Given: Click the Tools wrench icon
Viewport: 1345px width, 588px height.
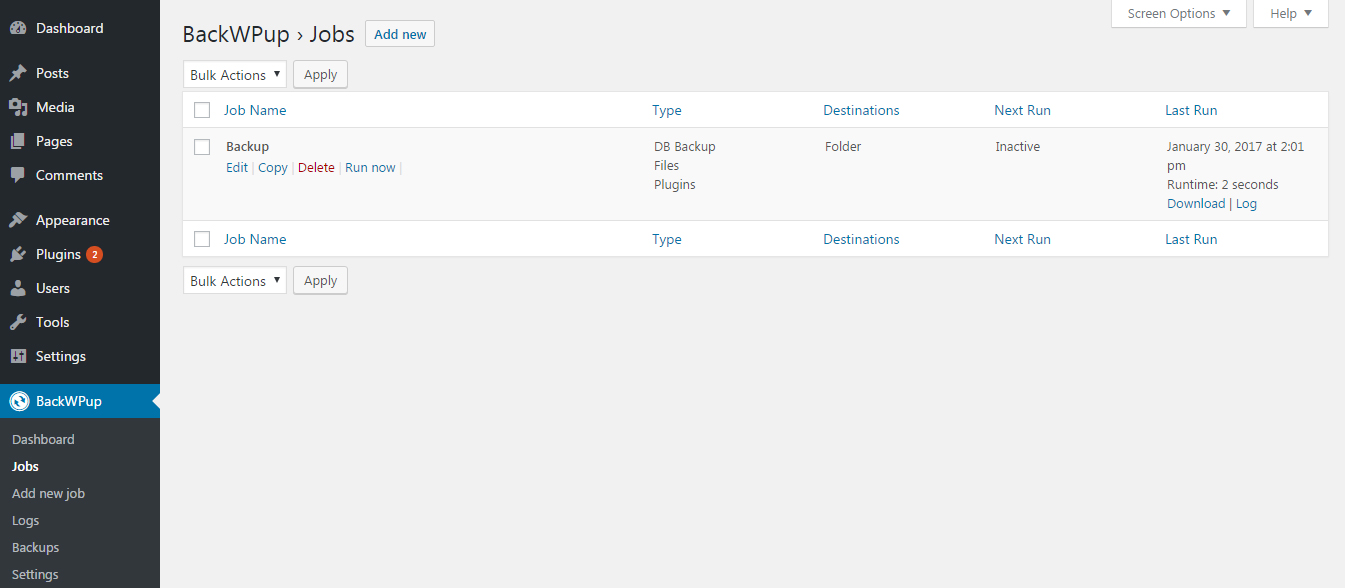Looking at the screenshot, I should (x=18, y=322).
